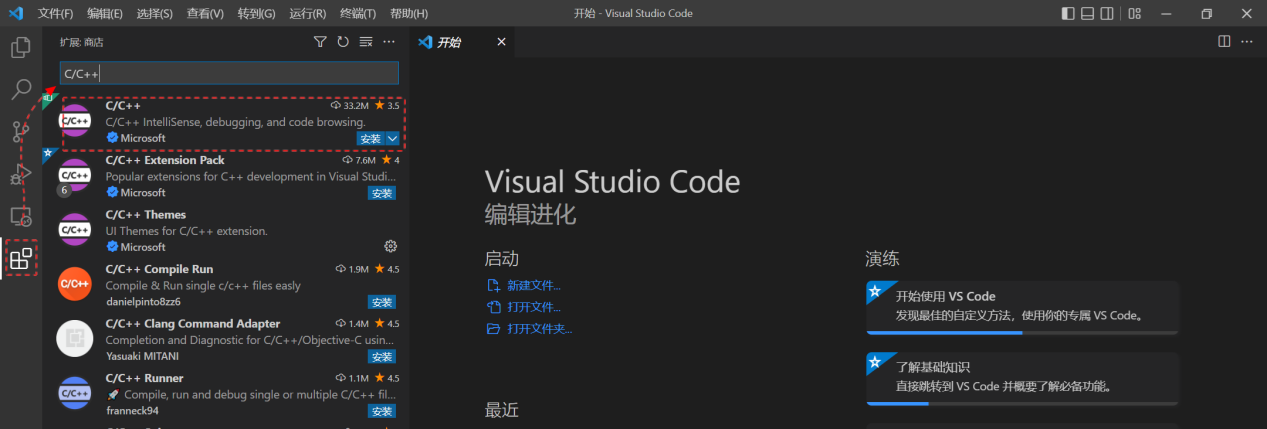
Task: Click the C/C++ Runner title
Action: click(x=145, y=378)
